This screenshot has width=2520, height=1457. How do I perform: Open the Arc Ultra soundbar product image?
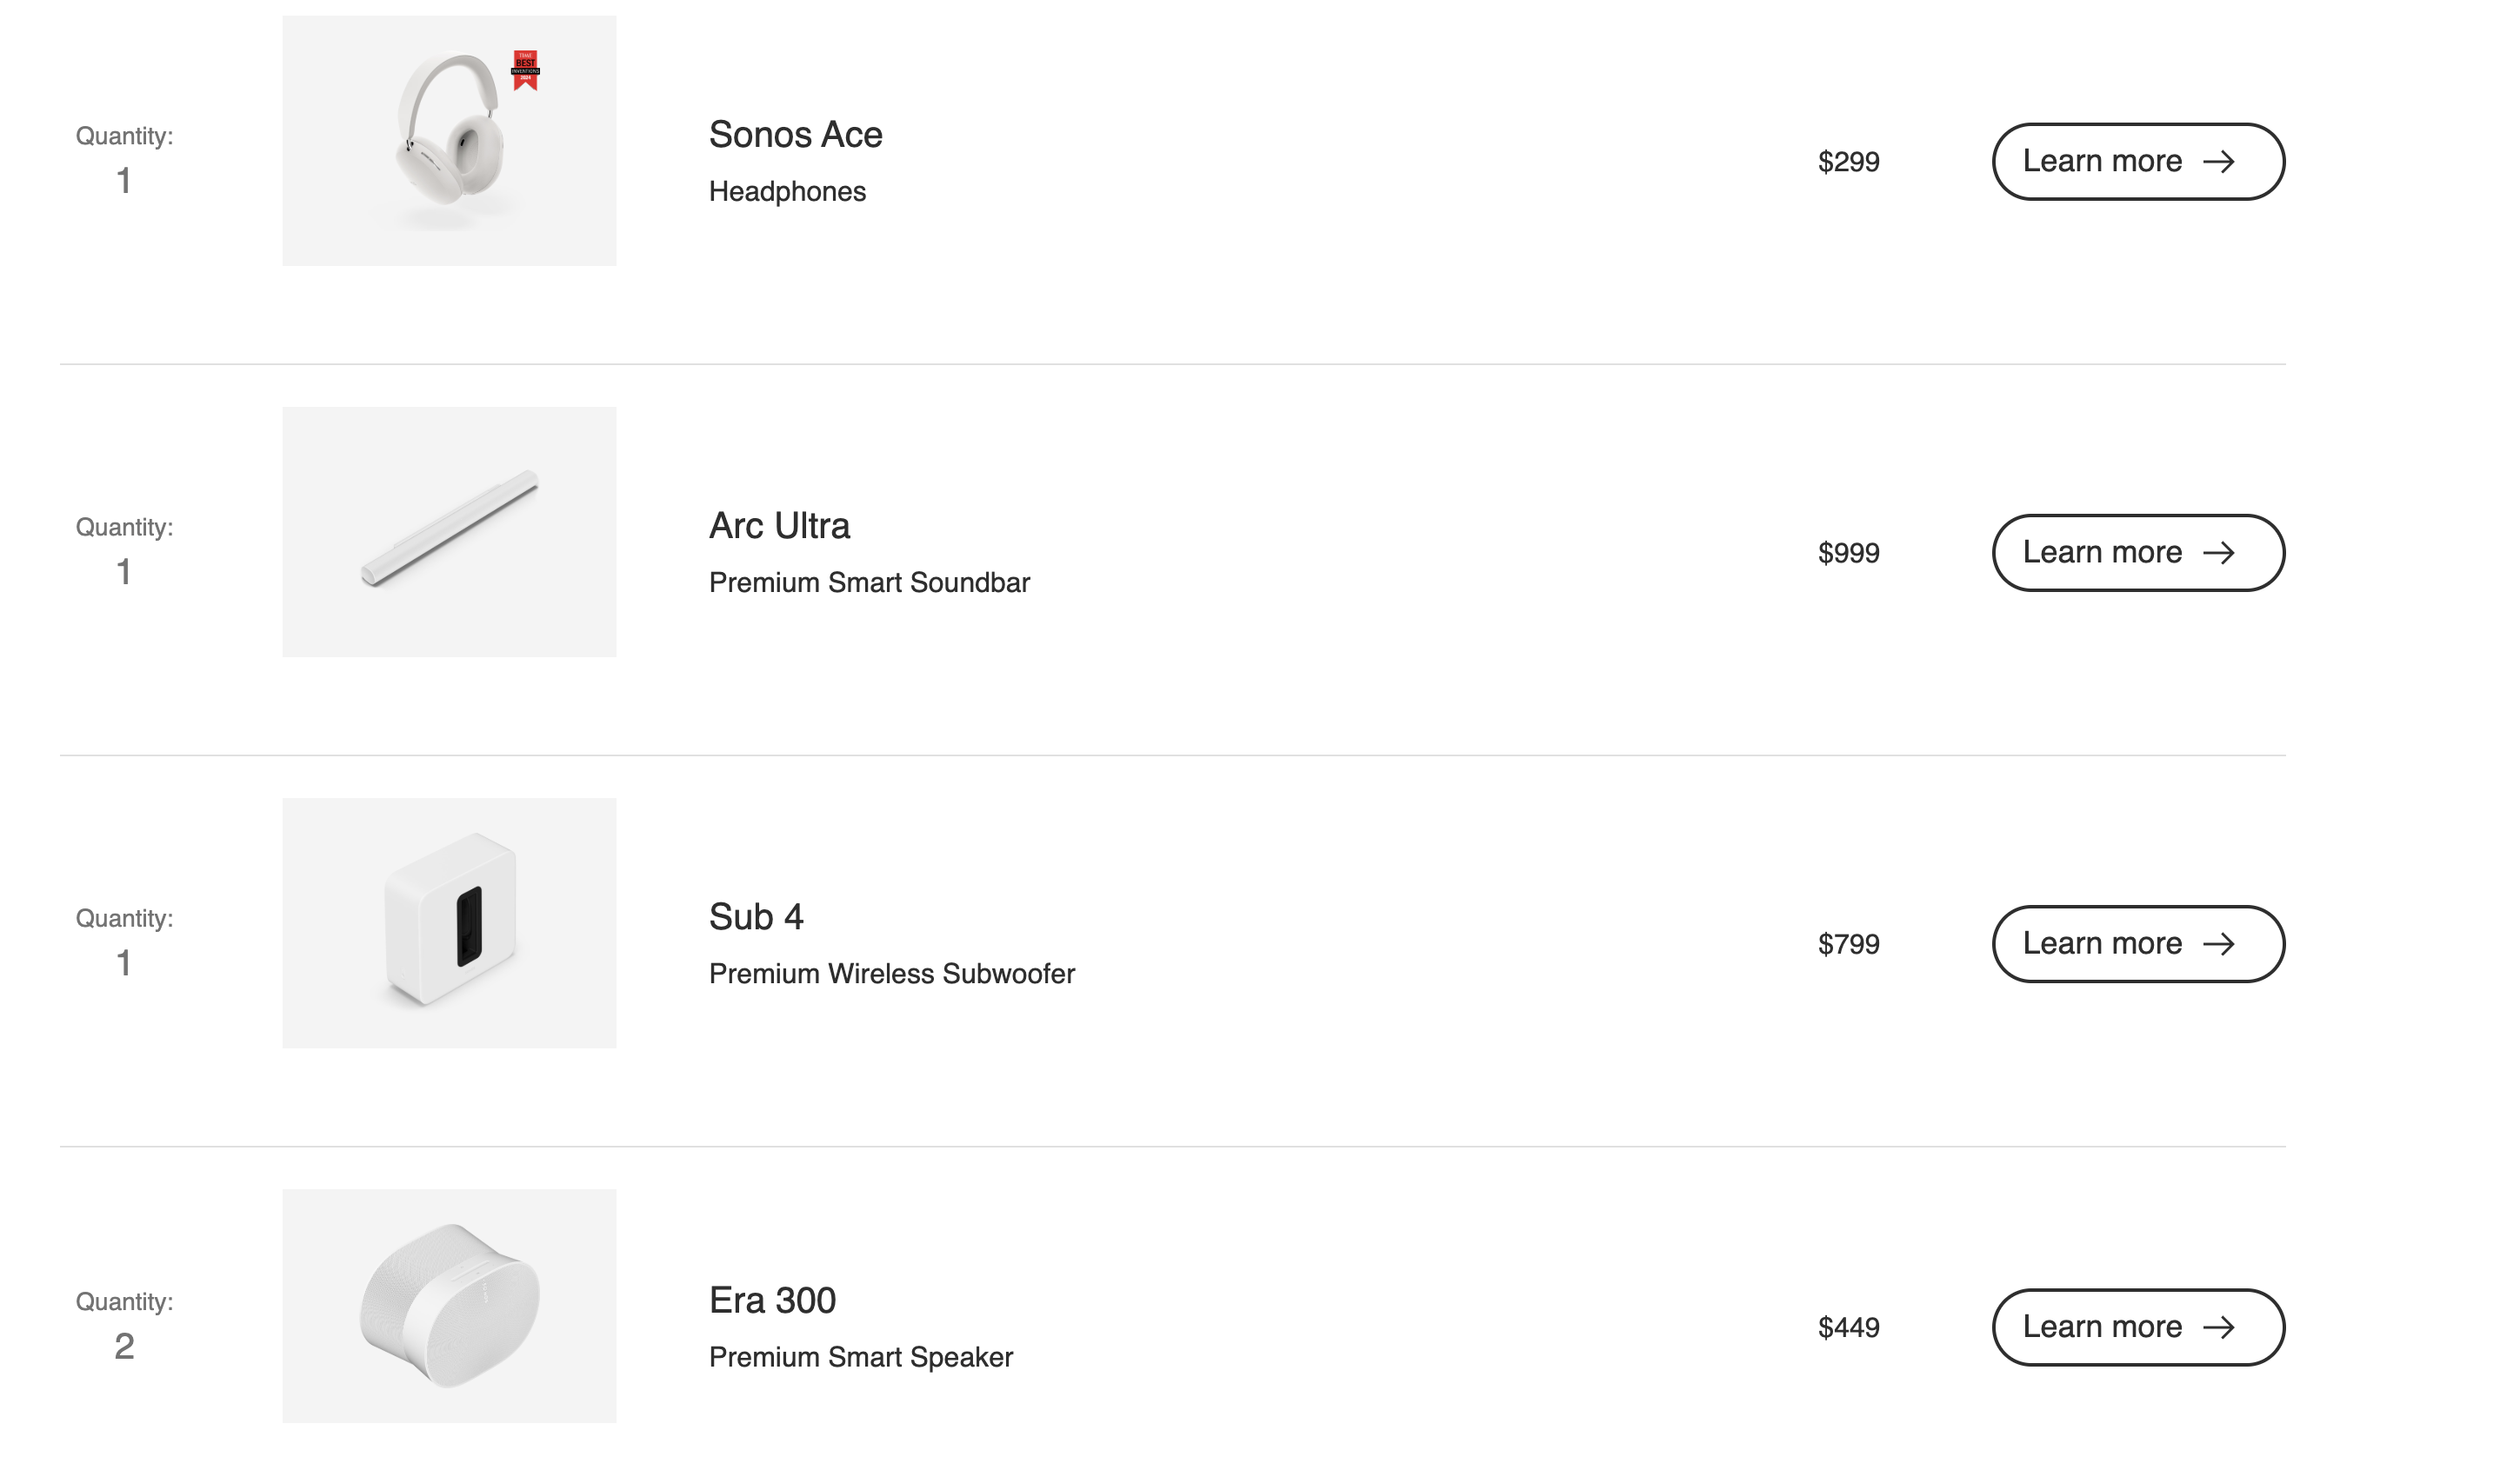(x=449, y=532)
